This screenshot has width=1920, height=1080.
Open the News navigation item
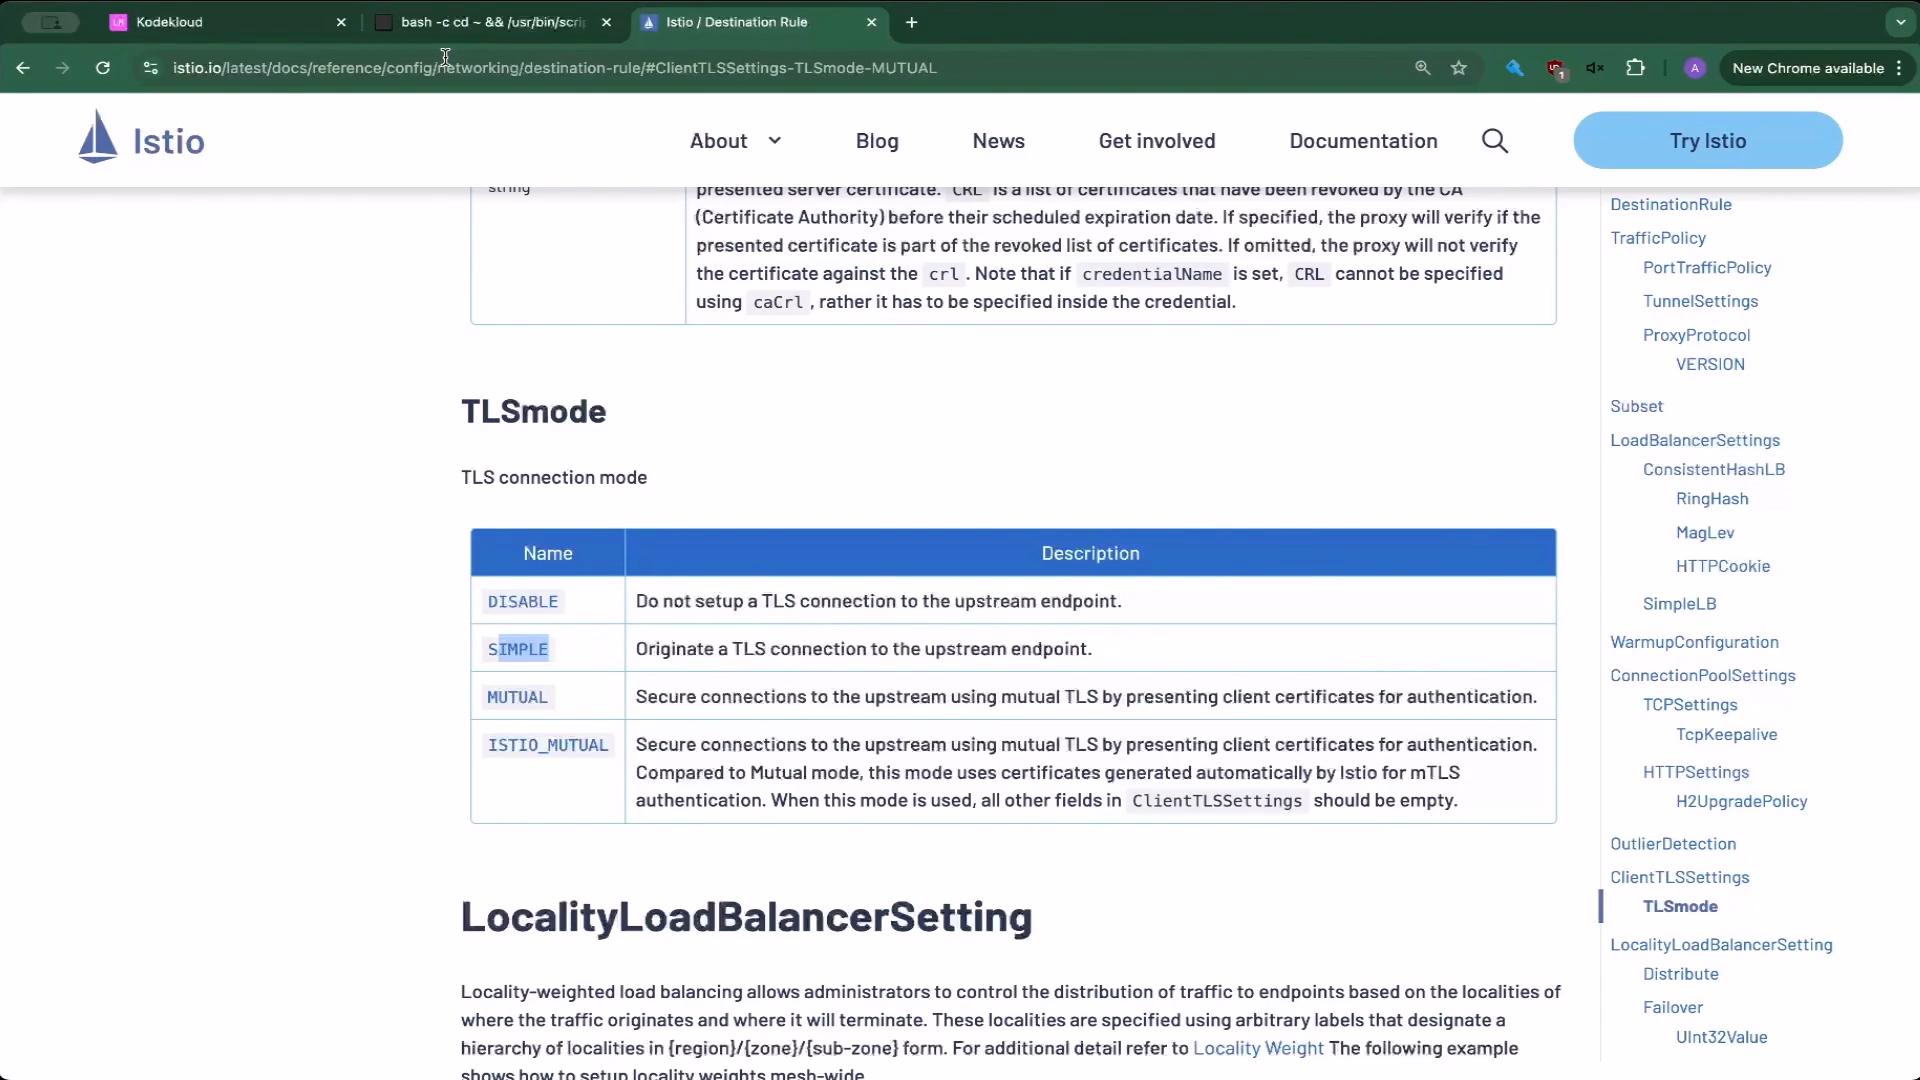[x=998, y=141]
